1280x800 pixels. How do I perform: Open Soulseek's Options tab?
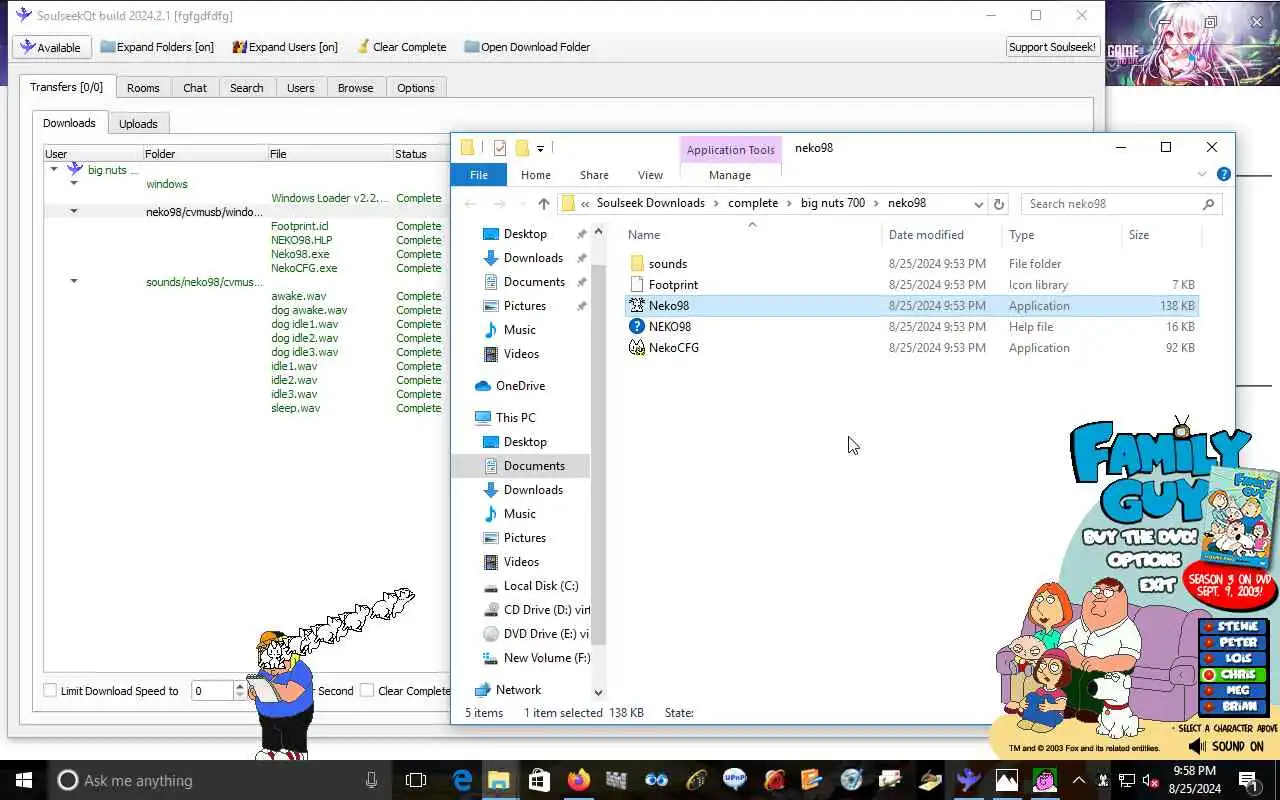point(416,88)
